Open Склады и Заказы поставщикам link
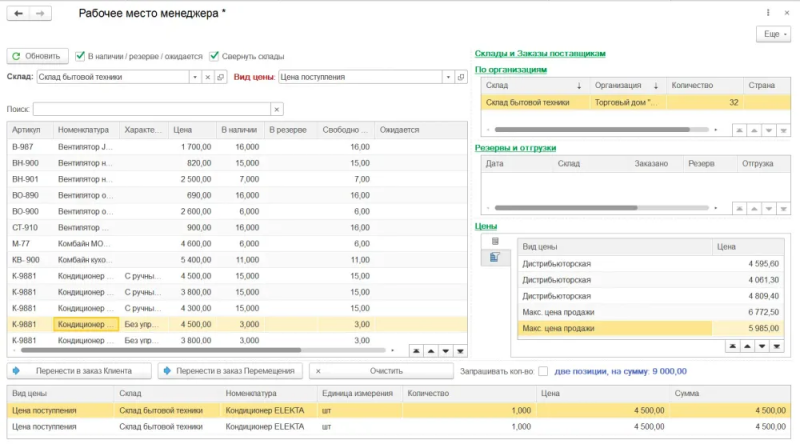 [540, 53]
